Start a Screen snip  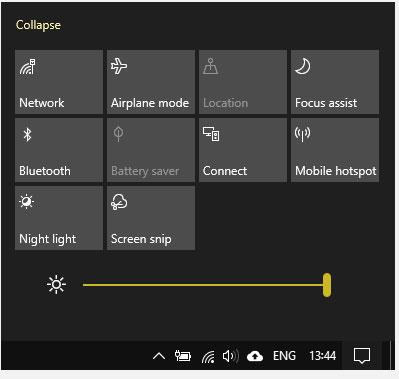point(151,218)
